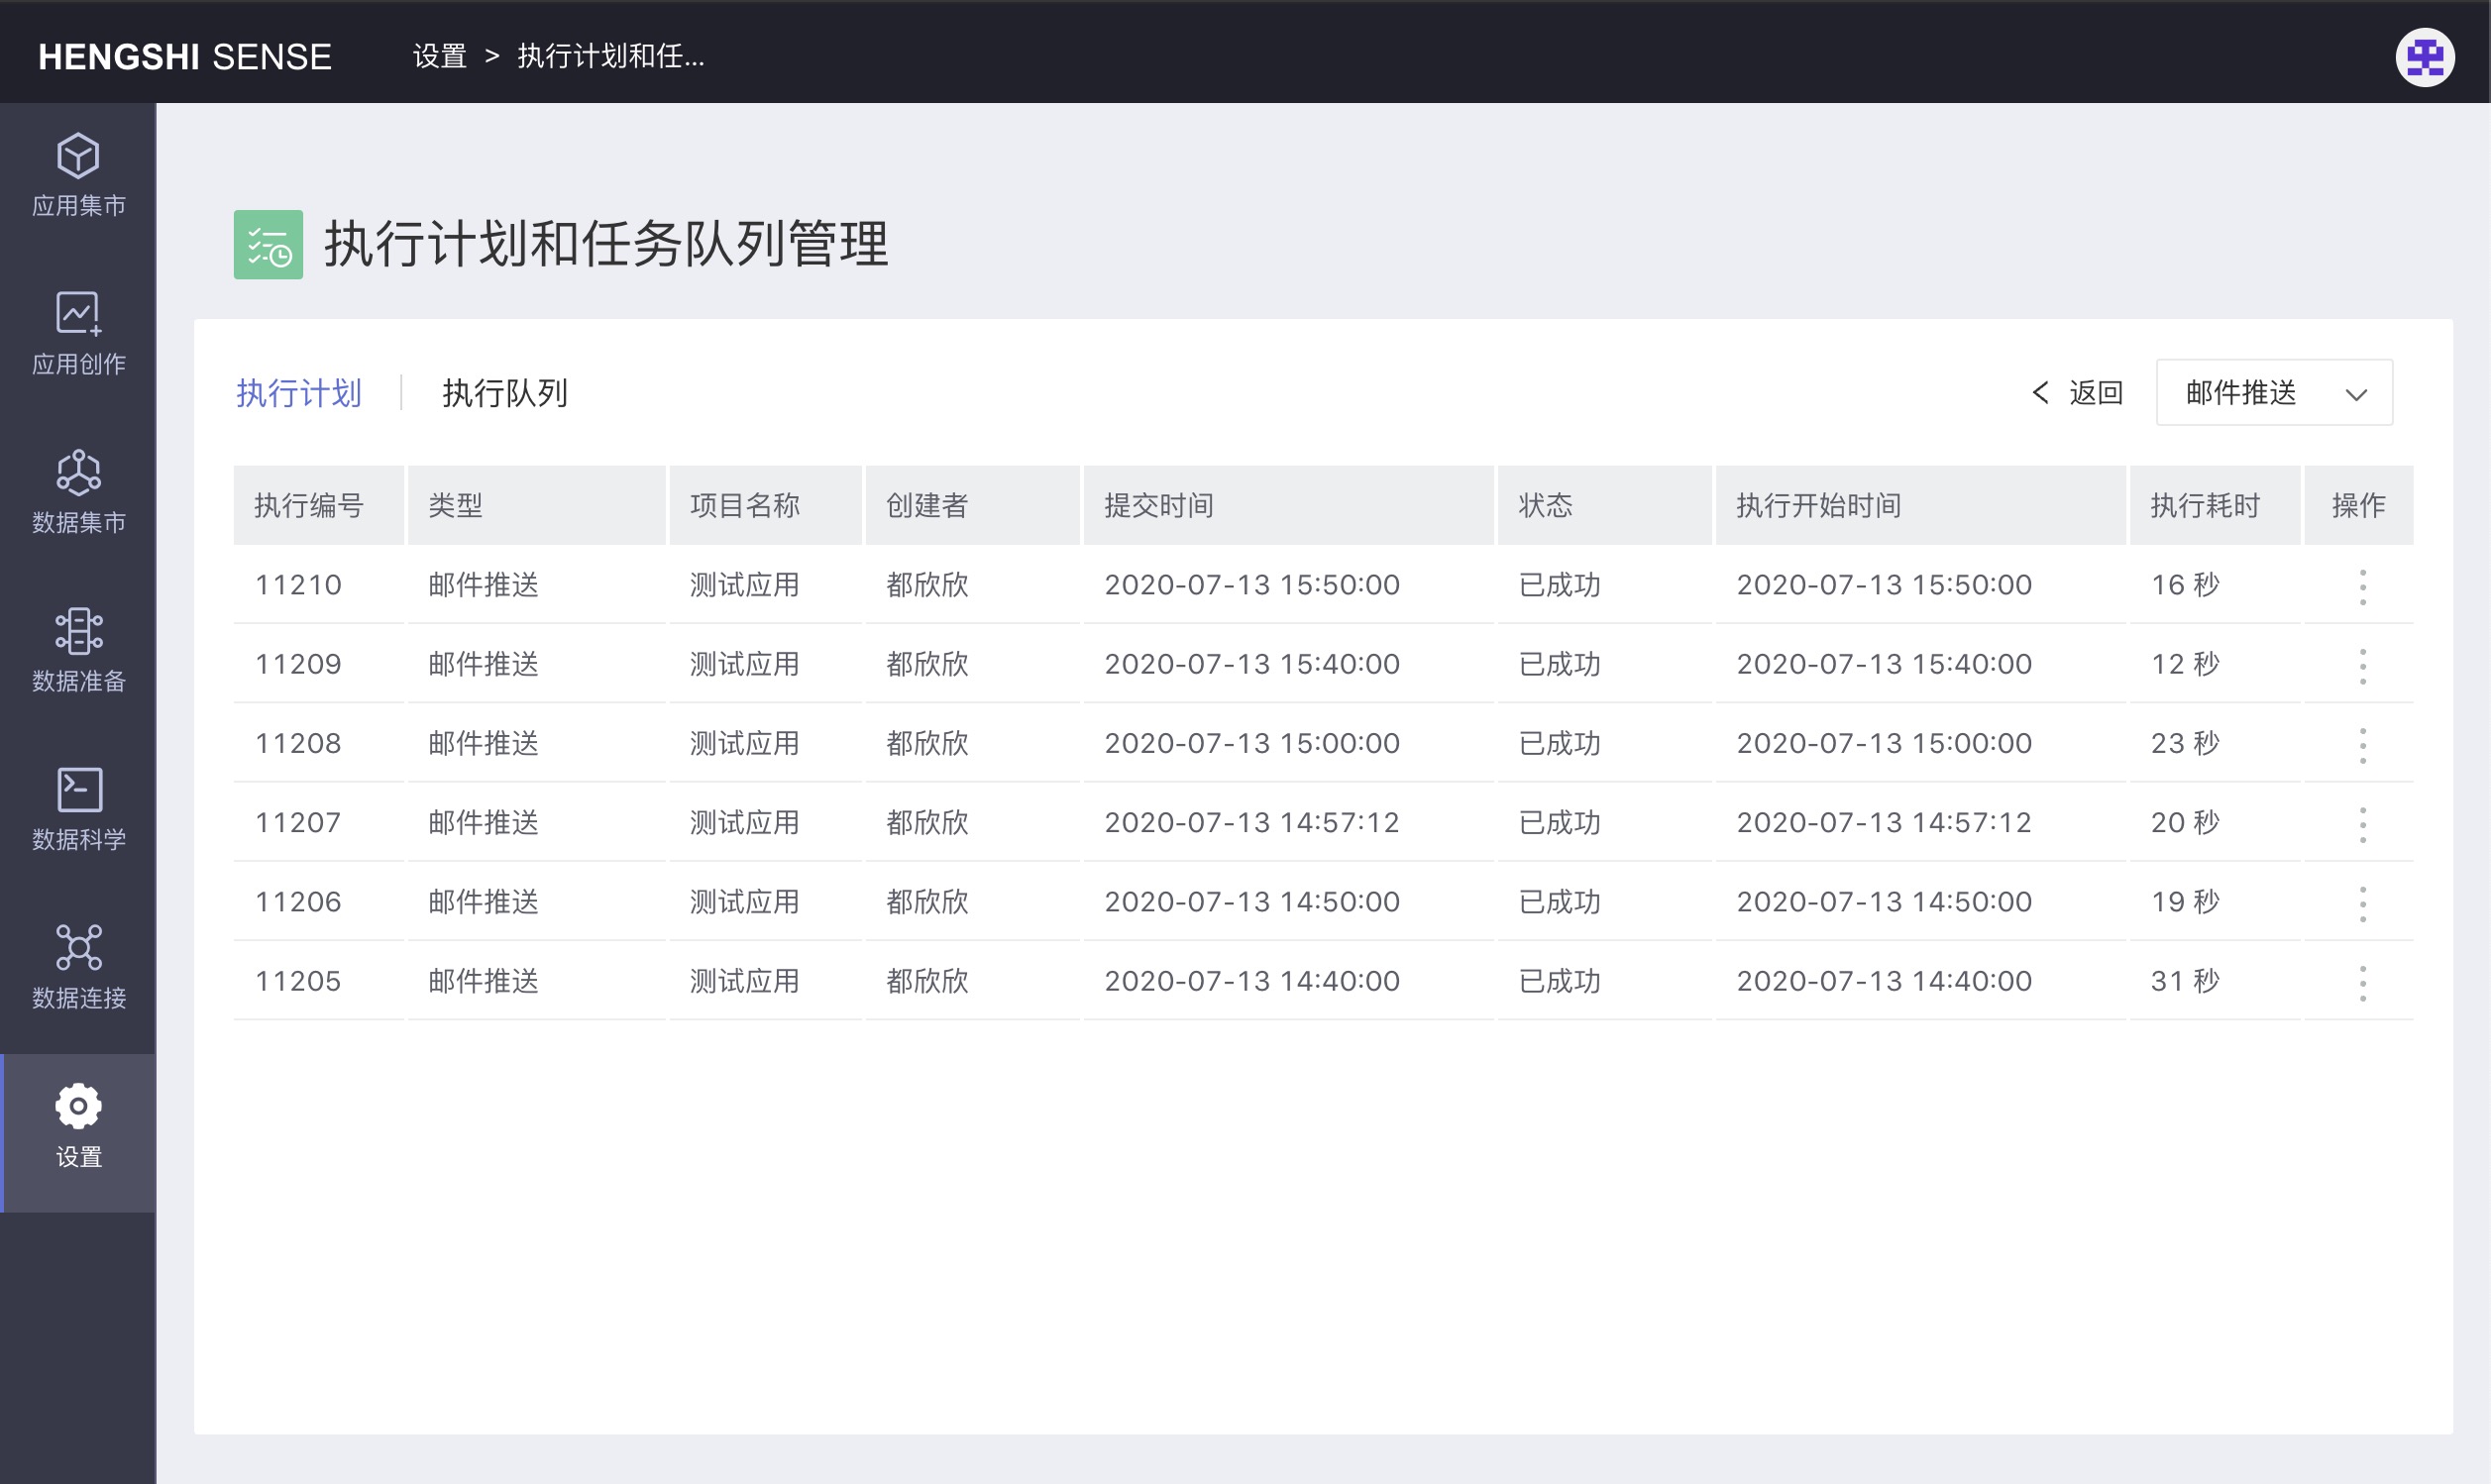The height and width of the screenshot is (1484, 2491).
Task: Click the 设置 gear icon in sidebar
Action: coord(78,1106)
